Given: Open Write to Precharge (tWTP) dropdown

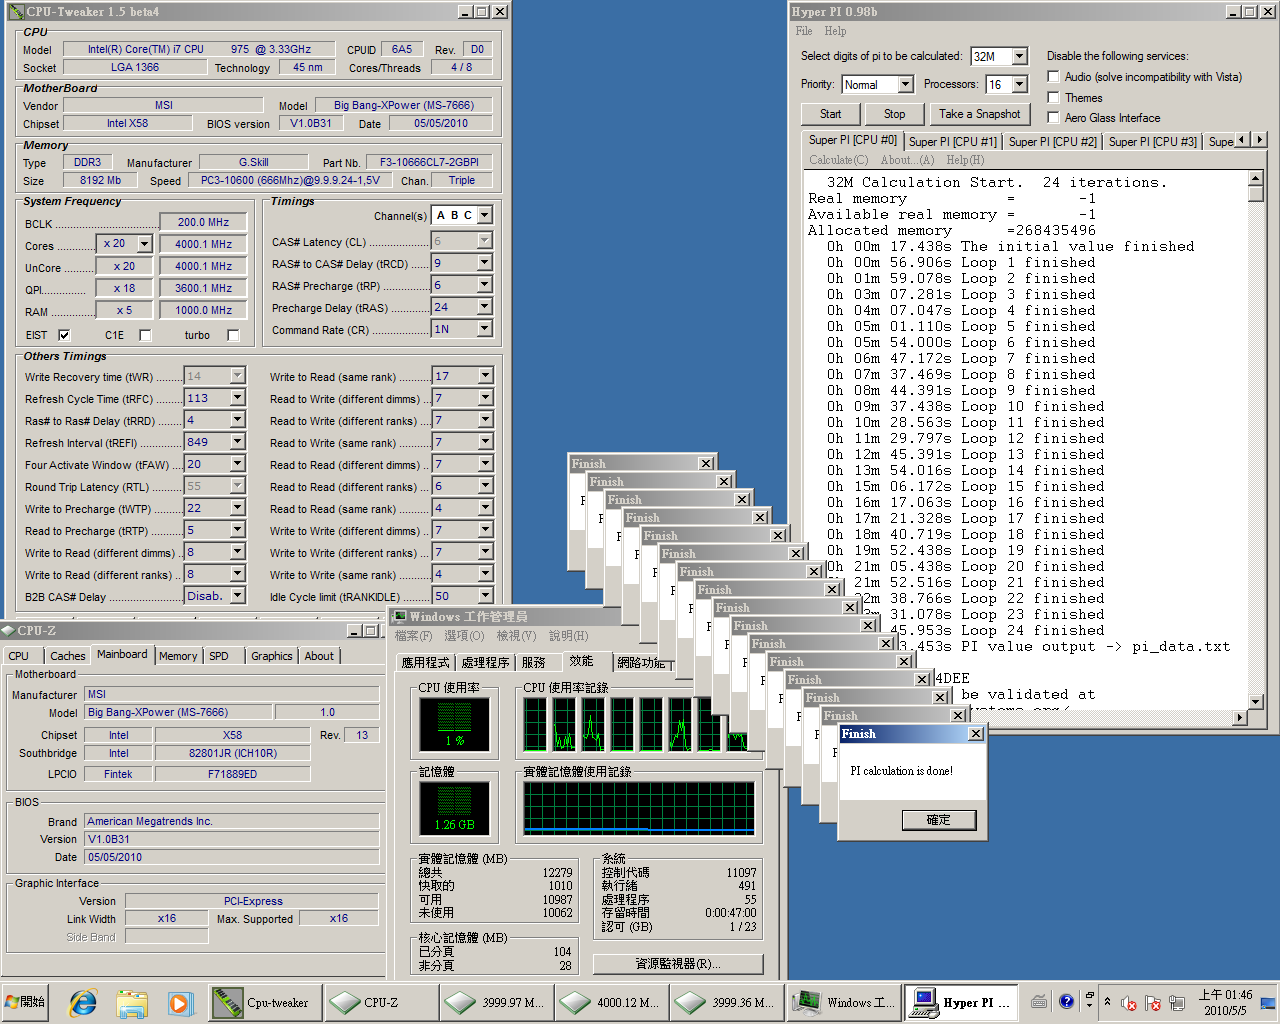Looking at the screenshot, I should pos(237,508).
